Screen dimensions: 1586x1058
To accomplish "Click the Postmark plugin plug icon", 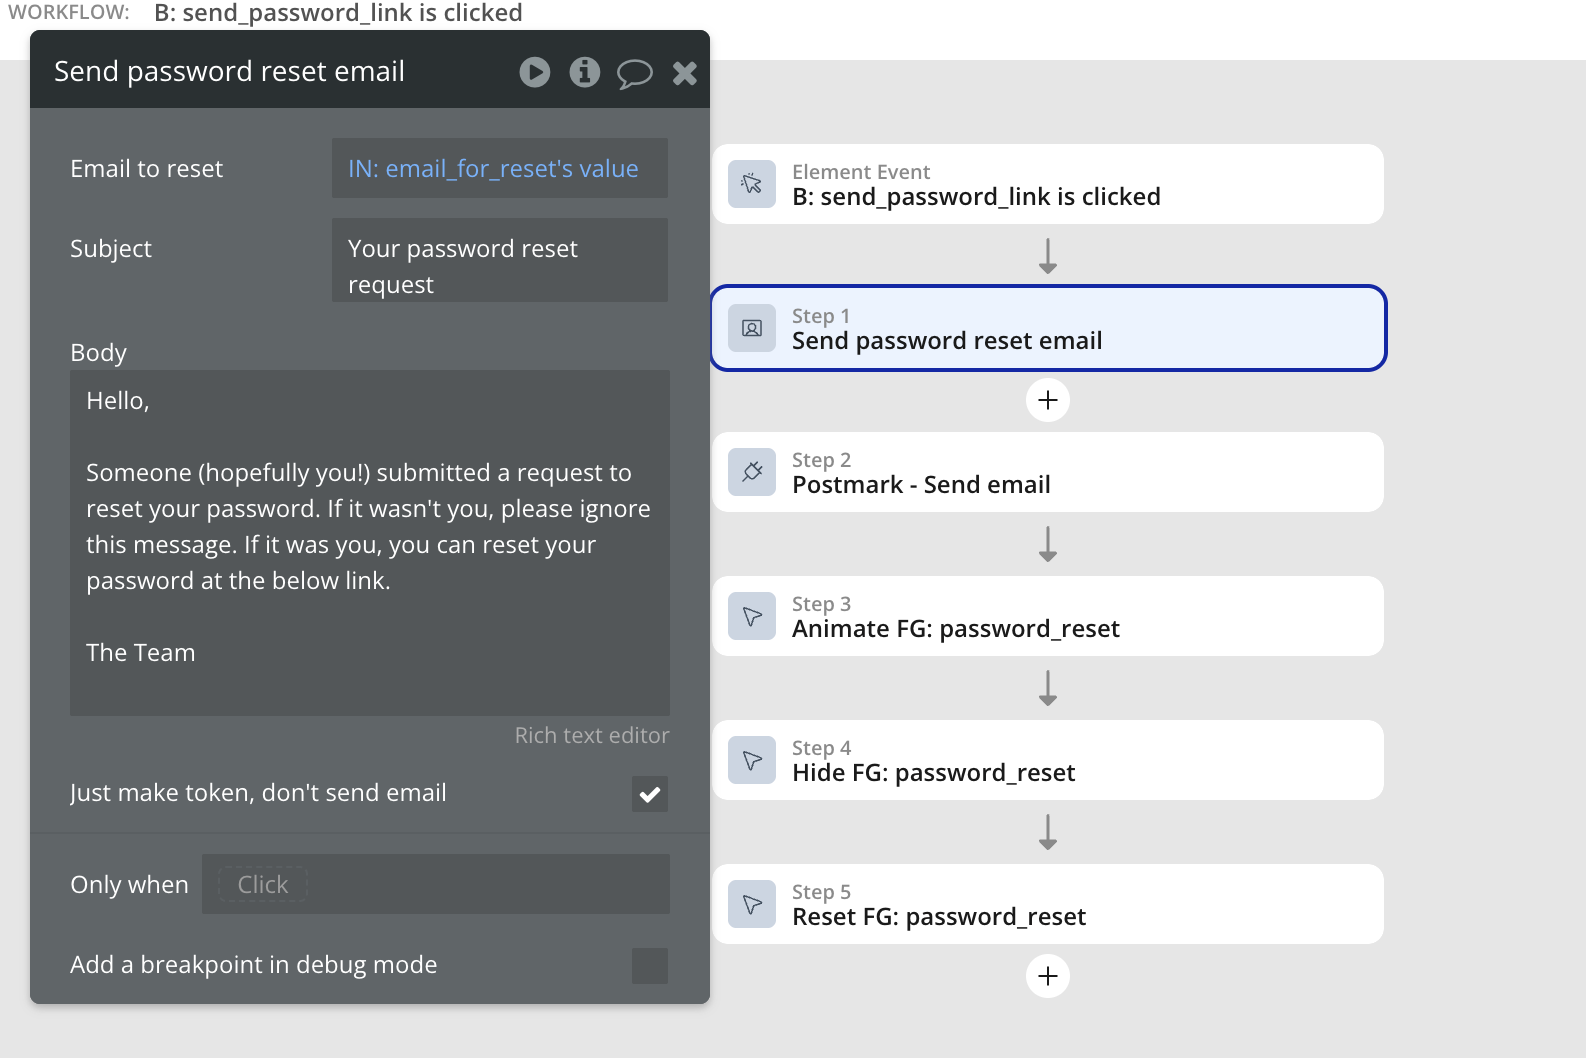I will point(752,472).
